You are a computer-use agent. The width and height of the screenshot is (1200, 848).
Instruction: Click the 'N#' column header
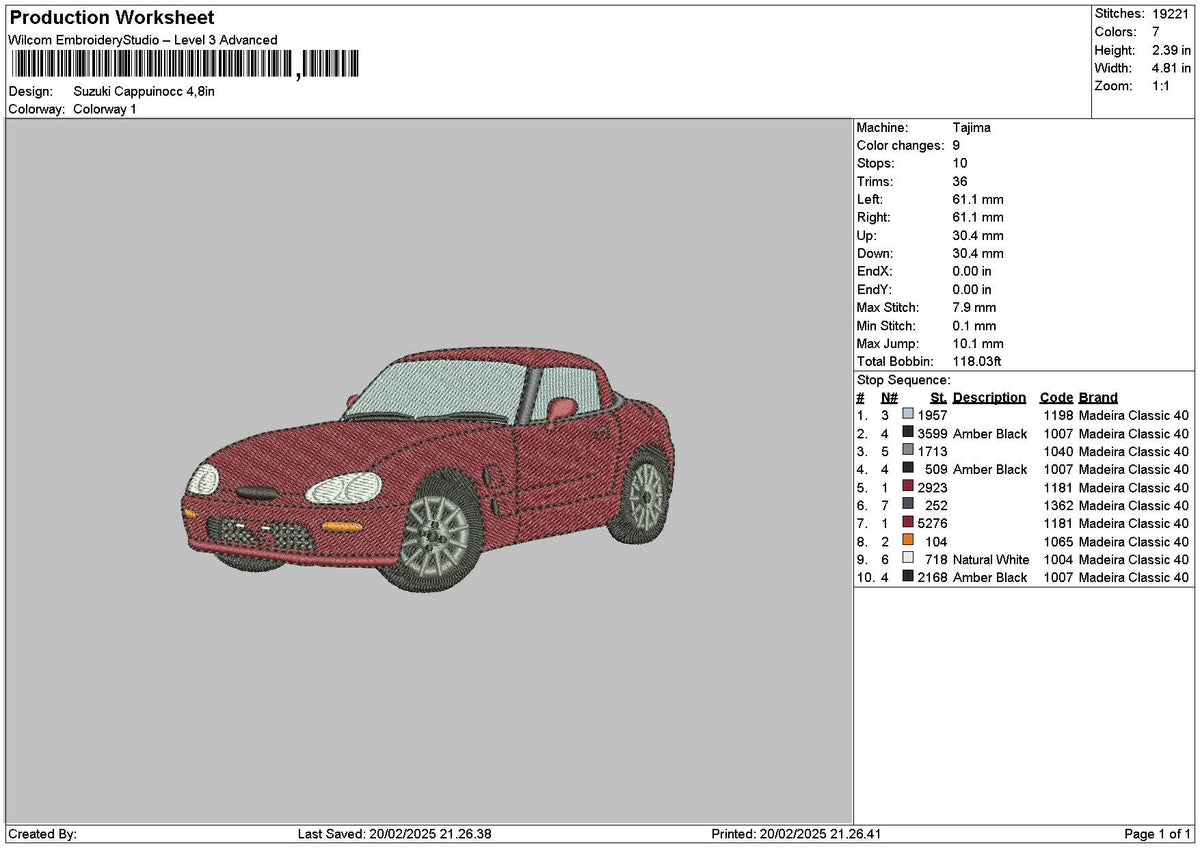click(889, 398)
